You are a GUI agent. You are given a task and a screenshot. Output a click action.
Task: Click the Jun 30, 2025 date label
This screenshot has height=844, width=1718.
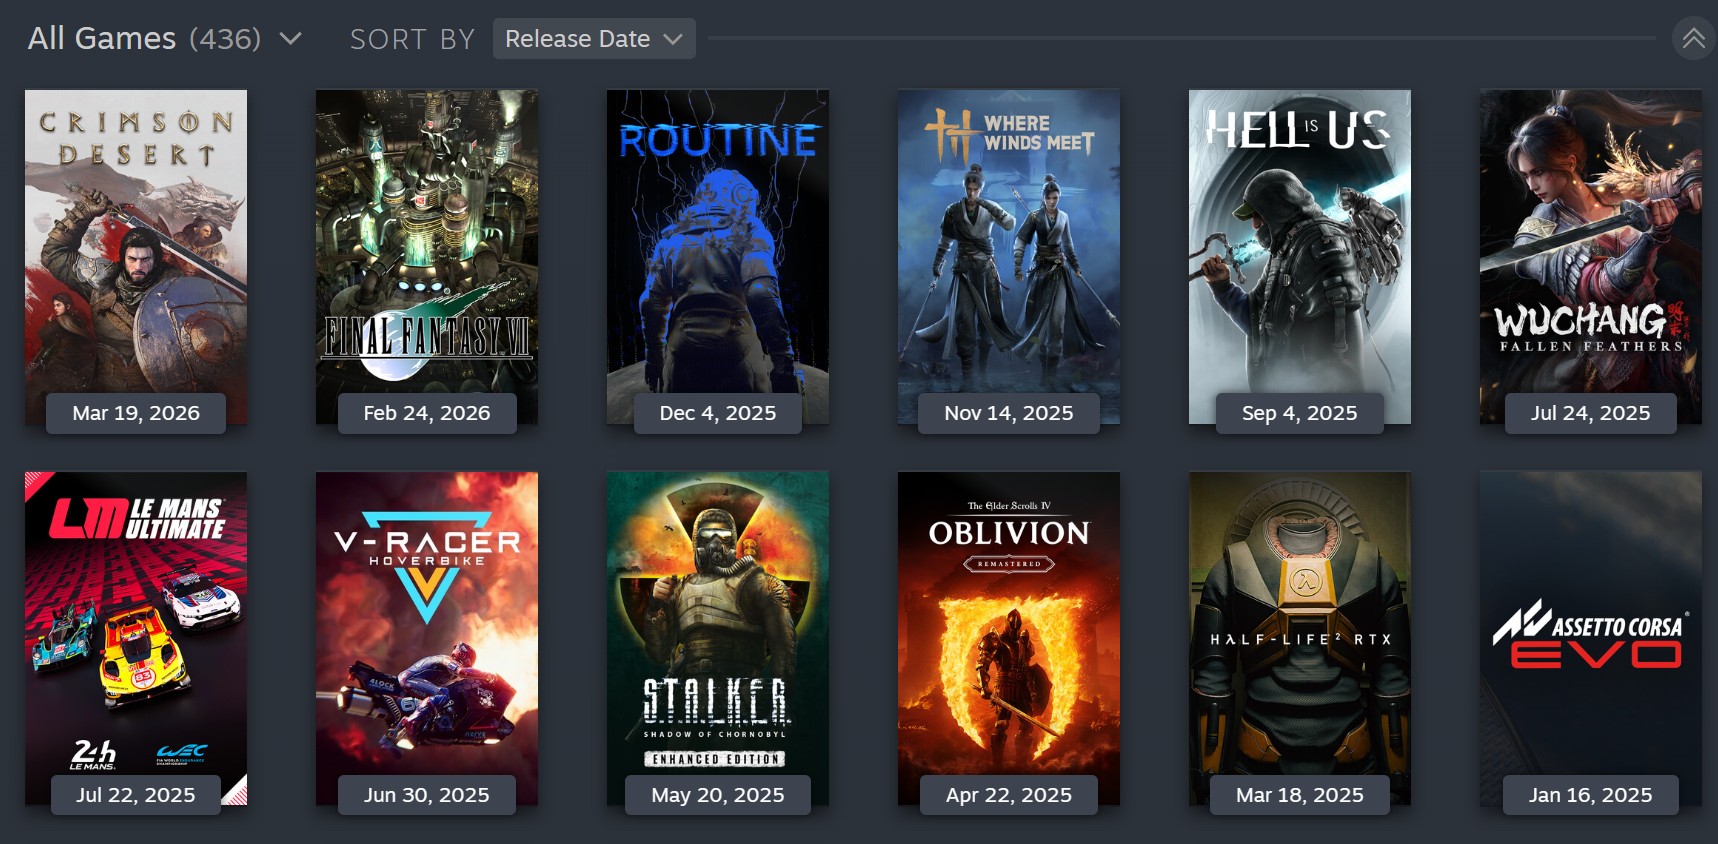point(427,795)
